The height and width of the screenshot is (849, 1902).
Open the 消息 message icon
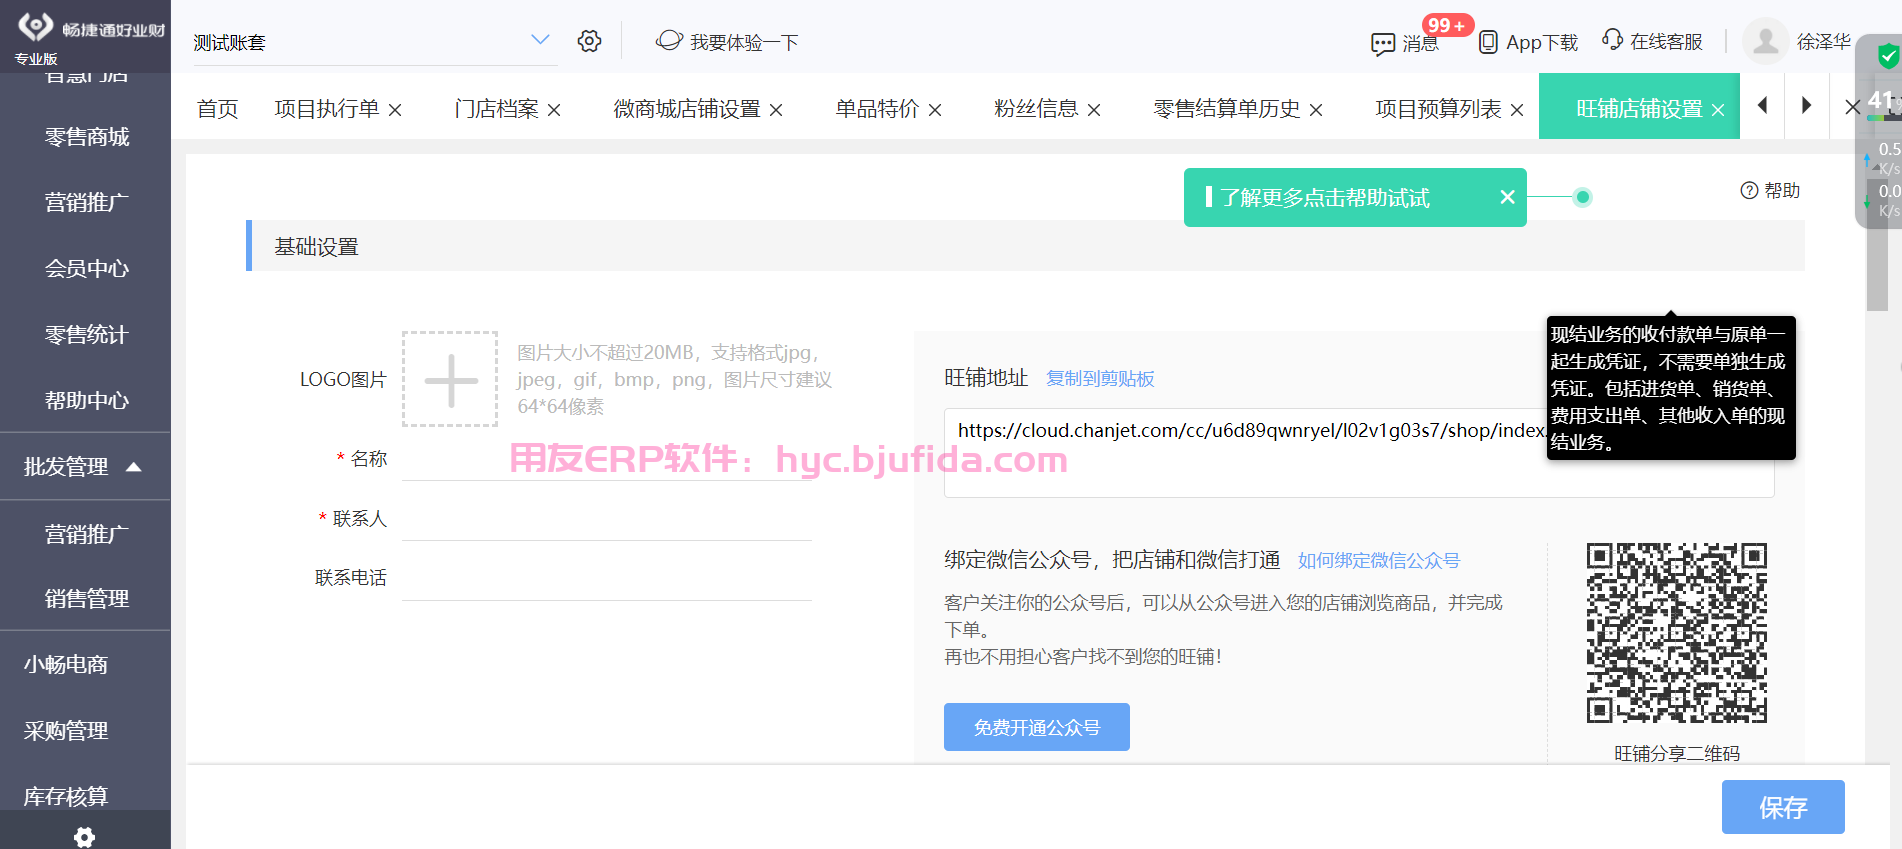tap(1383, 44)
